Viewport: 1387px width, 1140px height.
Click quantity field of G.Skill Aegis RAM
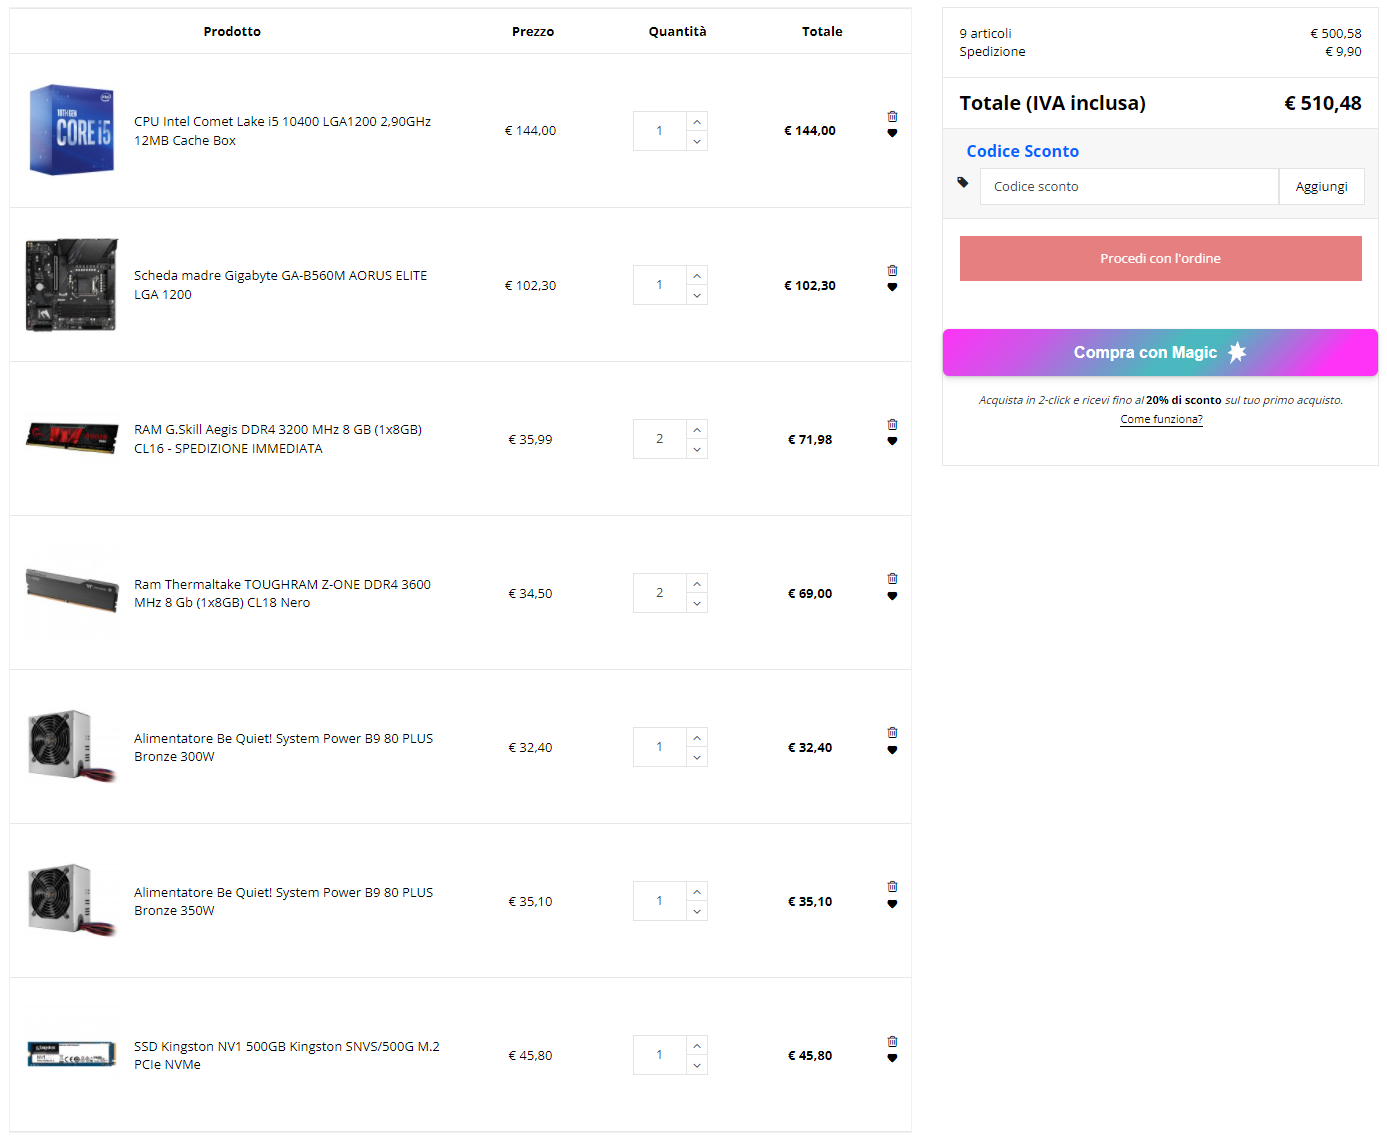point(660,439)
